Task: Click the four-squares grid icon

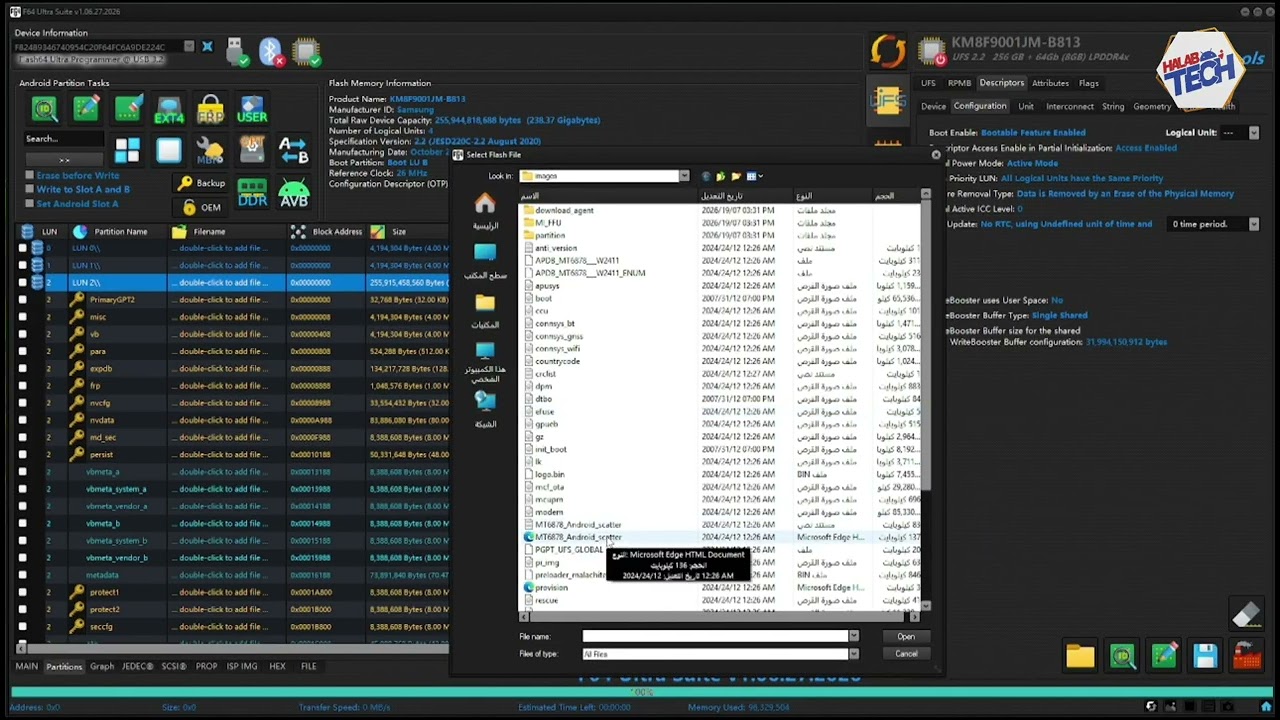Action: click(x=127, y=150)
